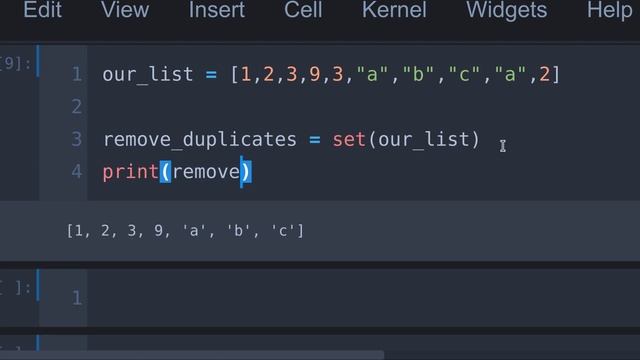Click the In [9] cell prompt
The width and height of the screenshot is (640, 360).
(x=15, y=64)
